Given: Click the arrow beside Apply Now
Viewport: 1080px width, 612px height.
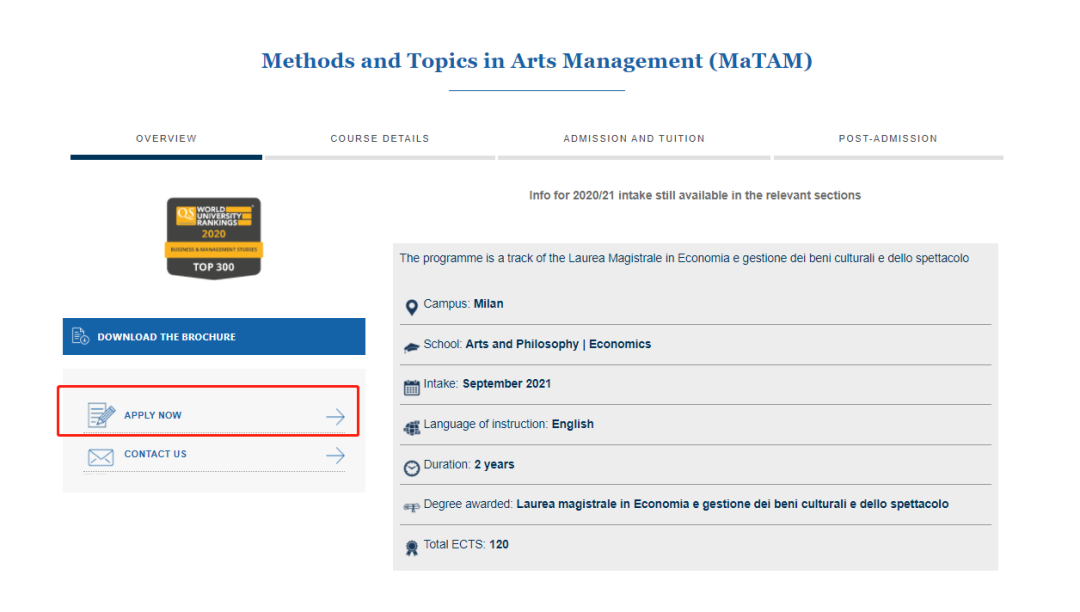Looking at the screenshot, I should coord(335,416).
